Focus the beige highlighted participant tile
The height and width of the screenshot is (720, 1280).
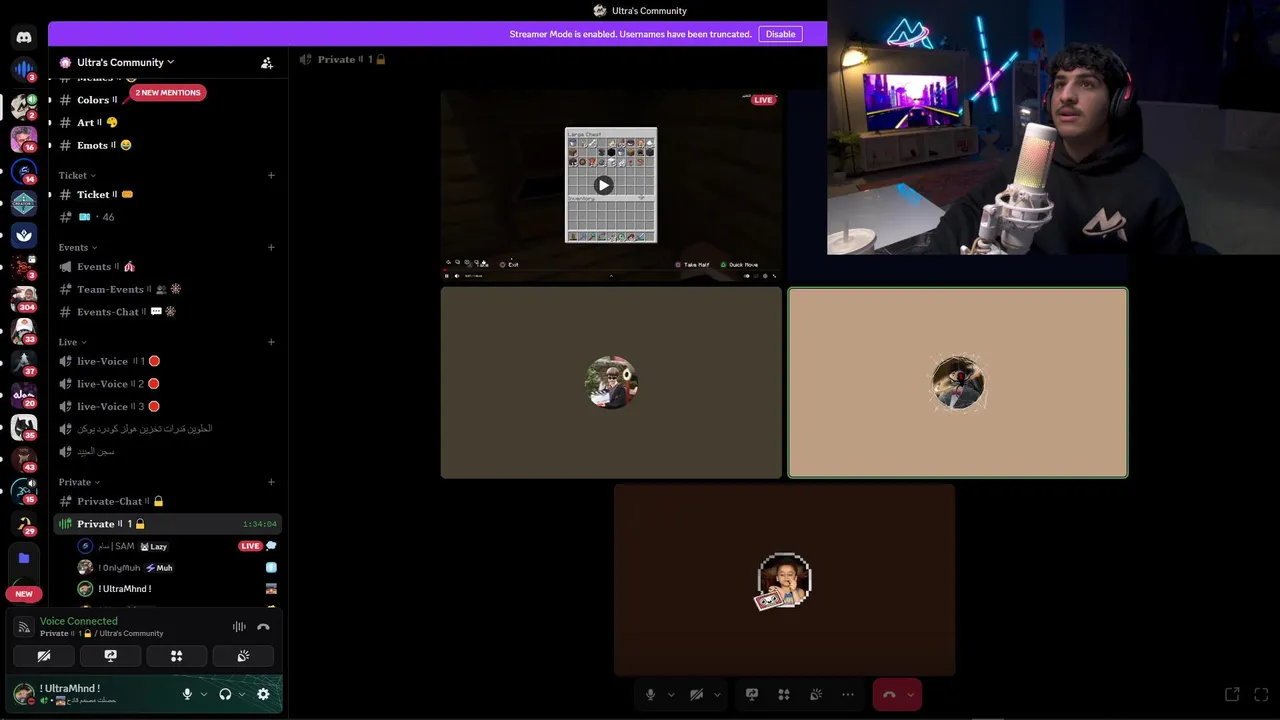tap(958, 383)
